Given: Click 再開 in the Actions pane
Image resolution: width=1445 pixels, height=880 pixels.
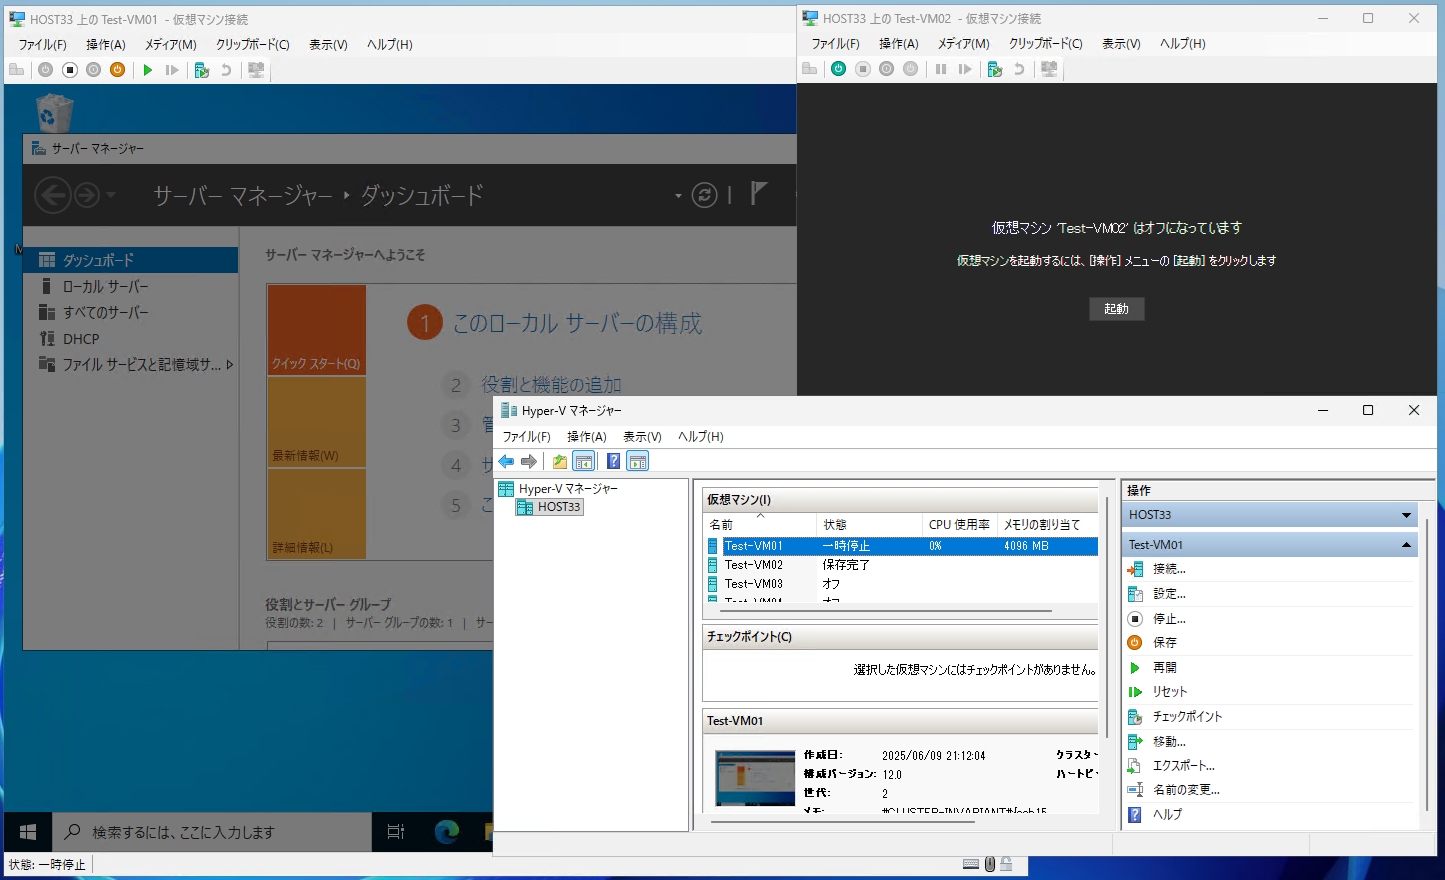Looking at the screenshot, I should click(x=1164, y=668).
